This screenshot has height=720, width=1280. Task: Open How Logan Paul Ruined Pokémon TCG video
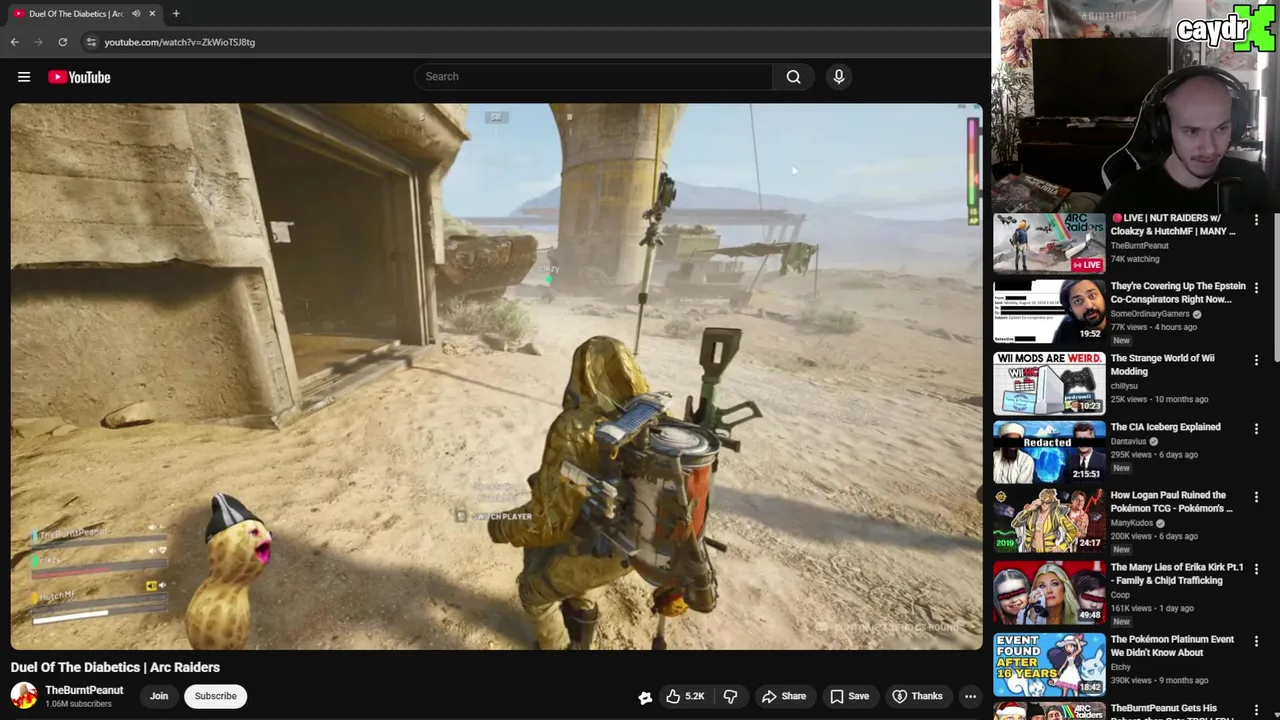click(1171, 501)
